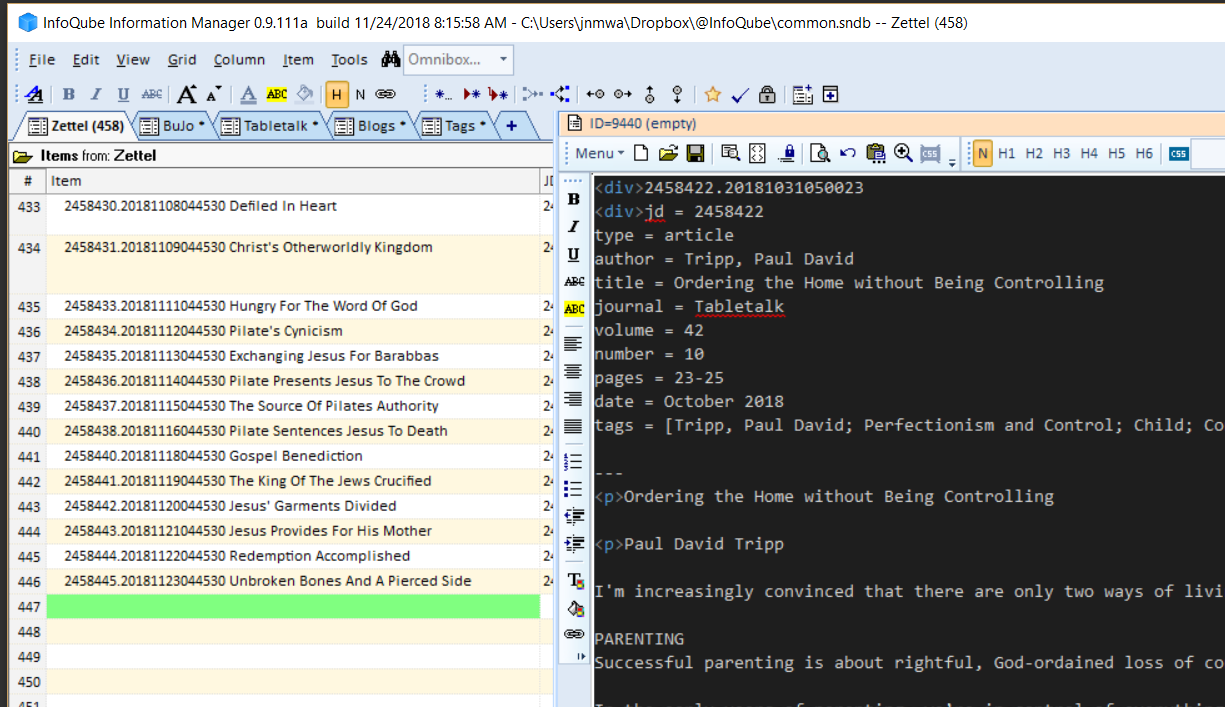1225x707 pixels.
Task: Switch to the BuJo tab
Action: point(171,125)
